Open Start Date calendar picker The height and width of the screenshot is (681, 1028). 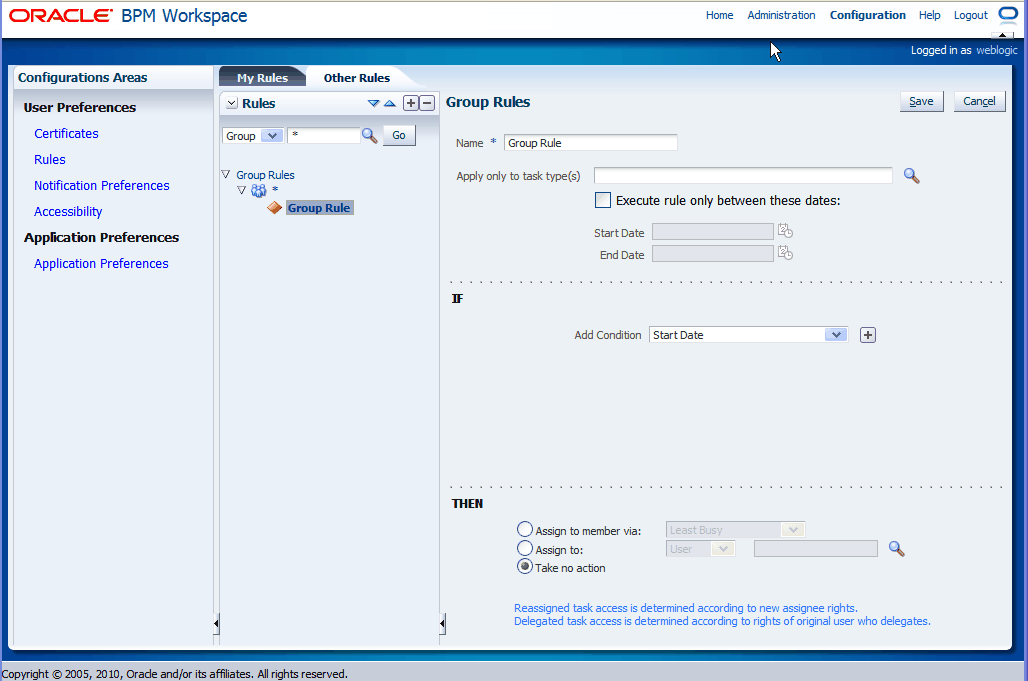tap(785, 231)
